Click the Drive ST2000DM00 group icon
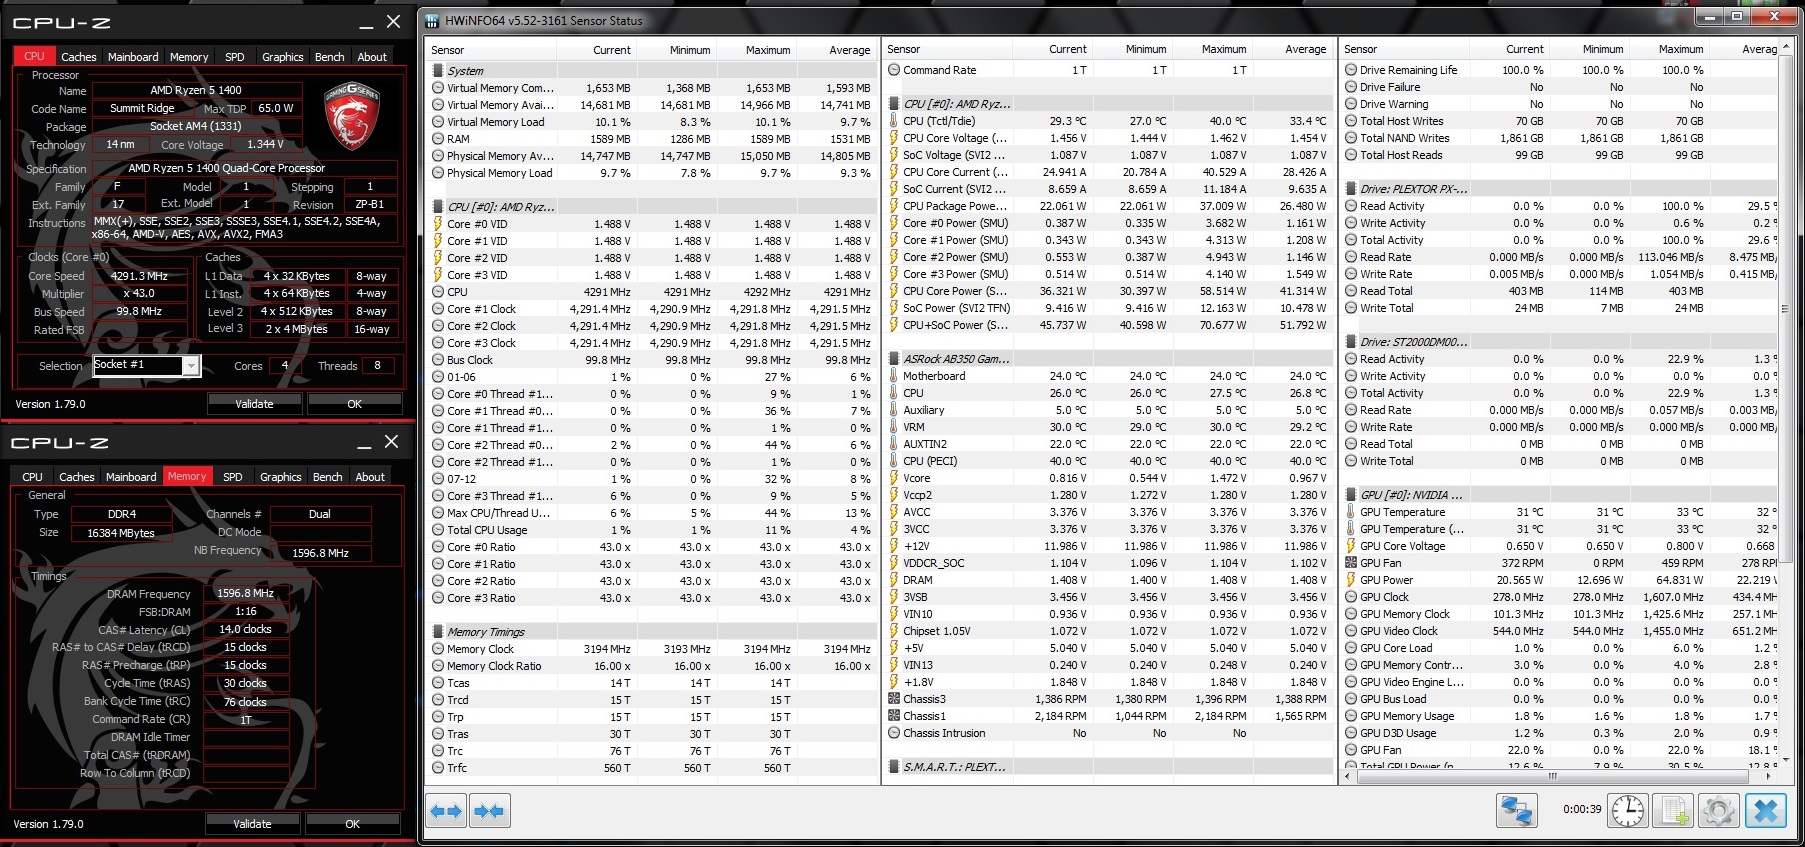 point(1351,342)
